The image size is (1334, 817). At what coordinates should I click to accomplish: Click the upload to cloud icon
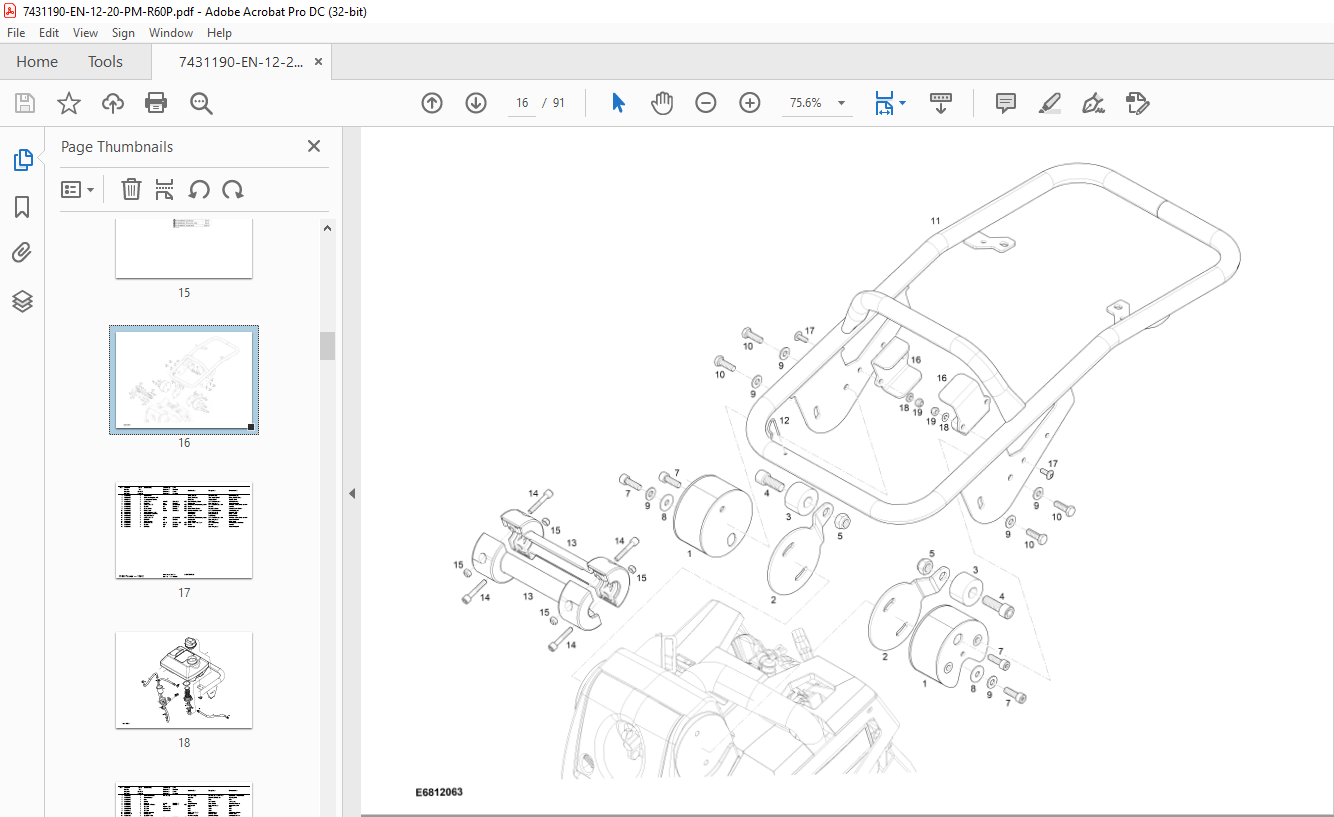113,103
